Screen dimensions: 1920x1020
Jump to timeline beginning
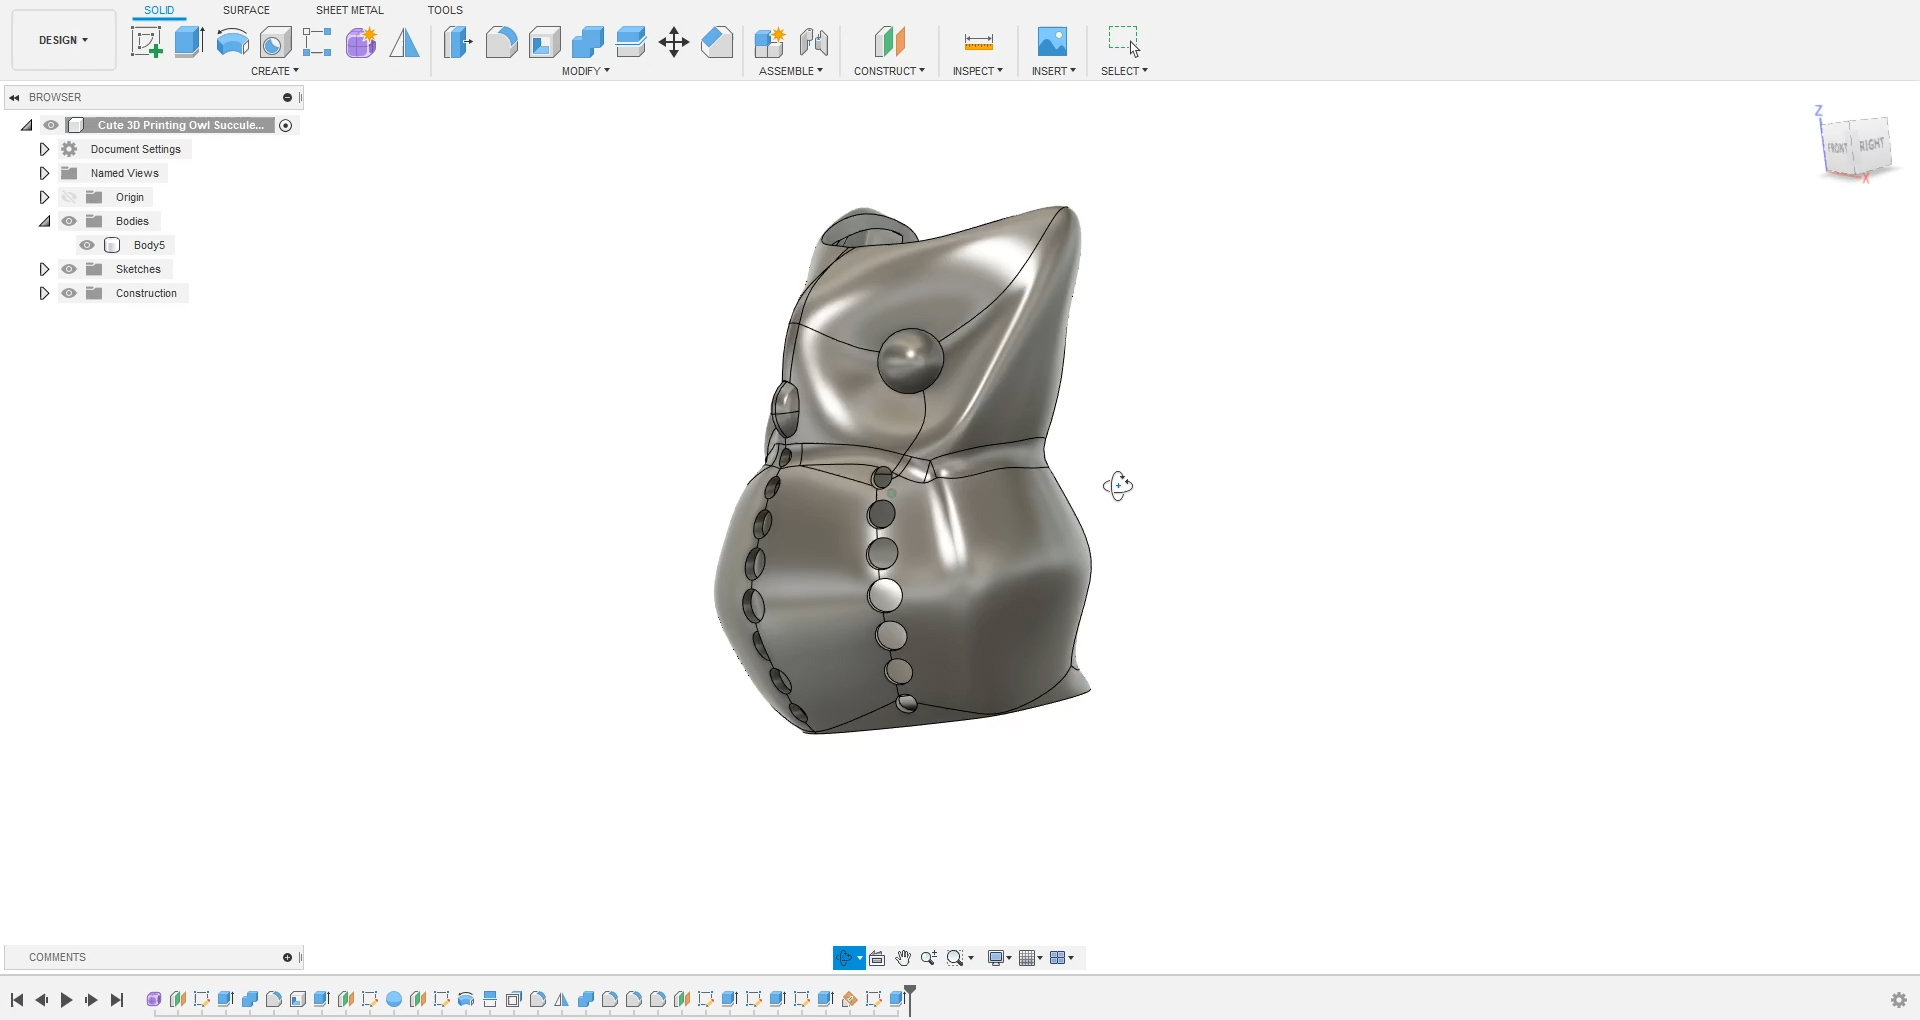[x=17, y=1000]
